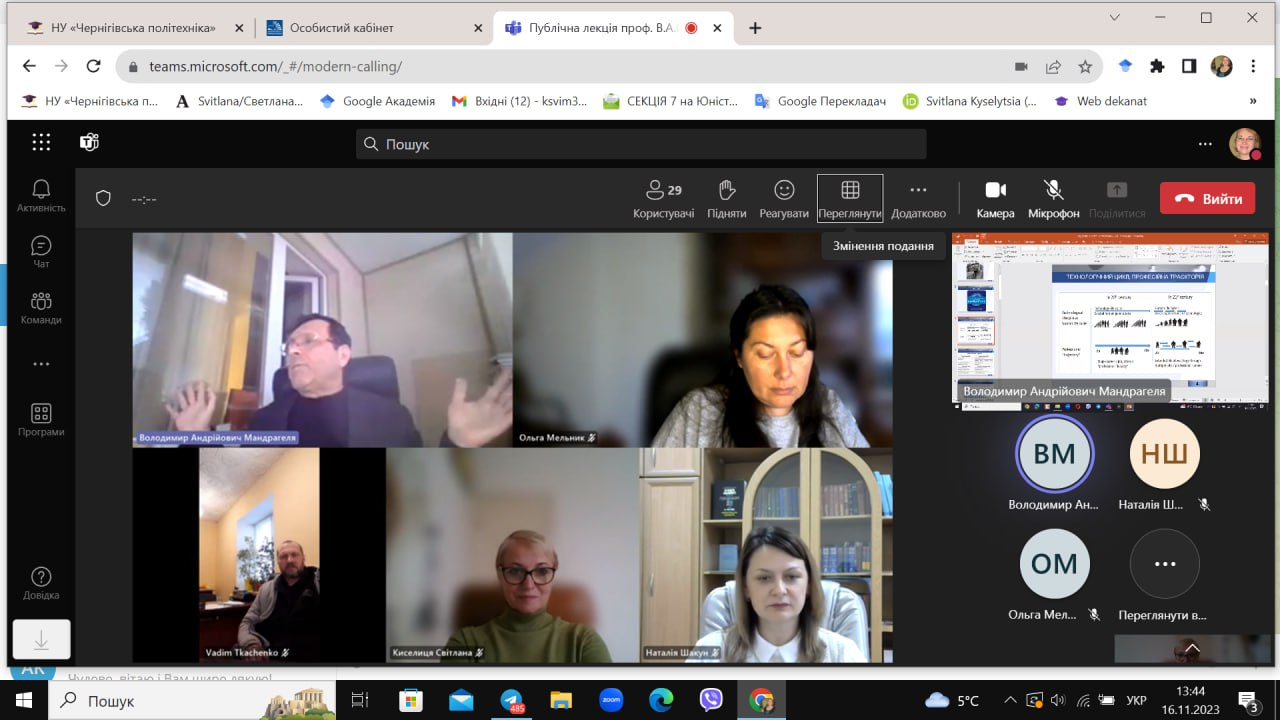The image size is (1280, 720).
Task: Open the Help (Довідка) icon
Action: point(41,583)
